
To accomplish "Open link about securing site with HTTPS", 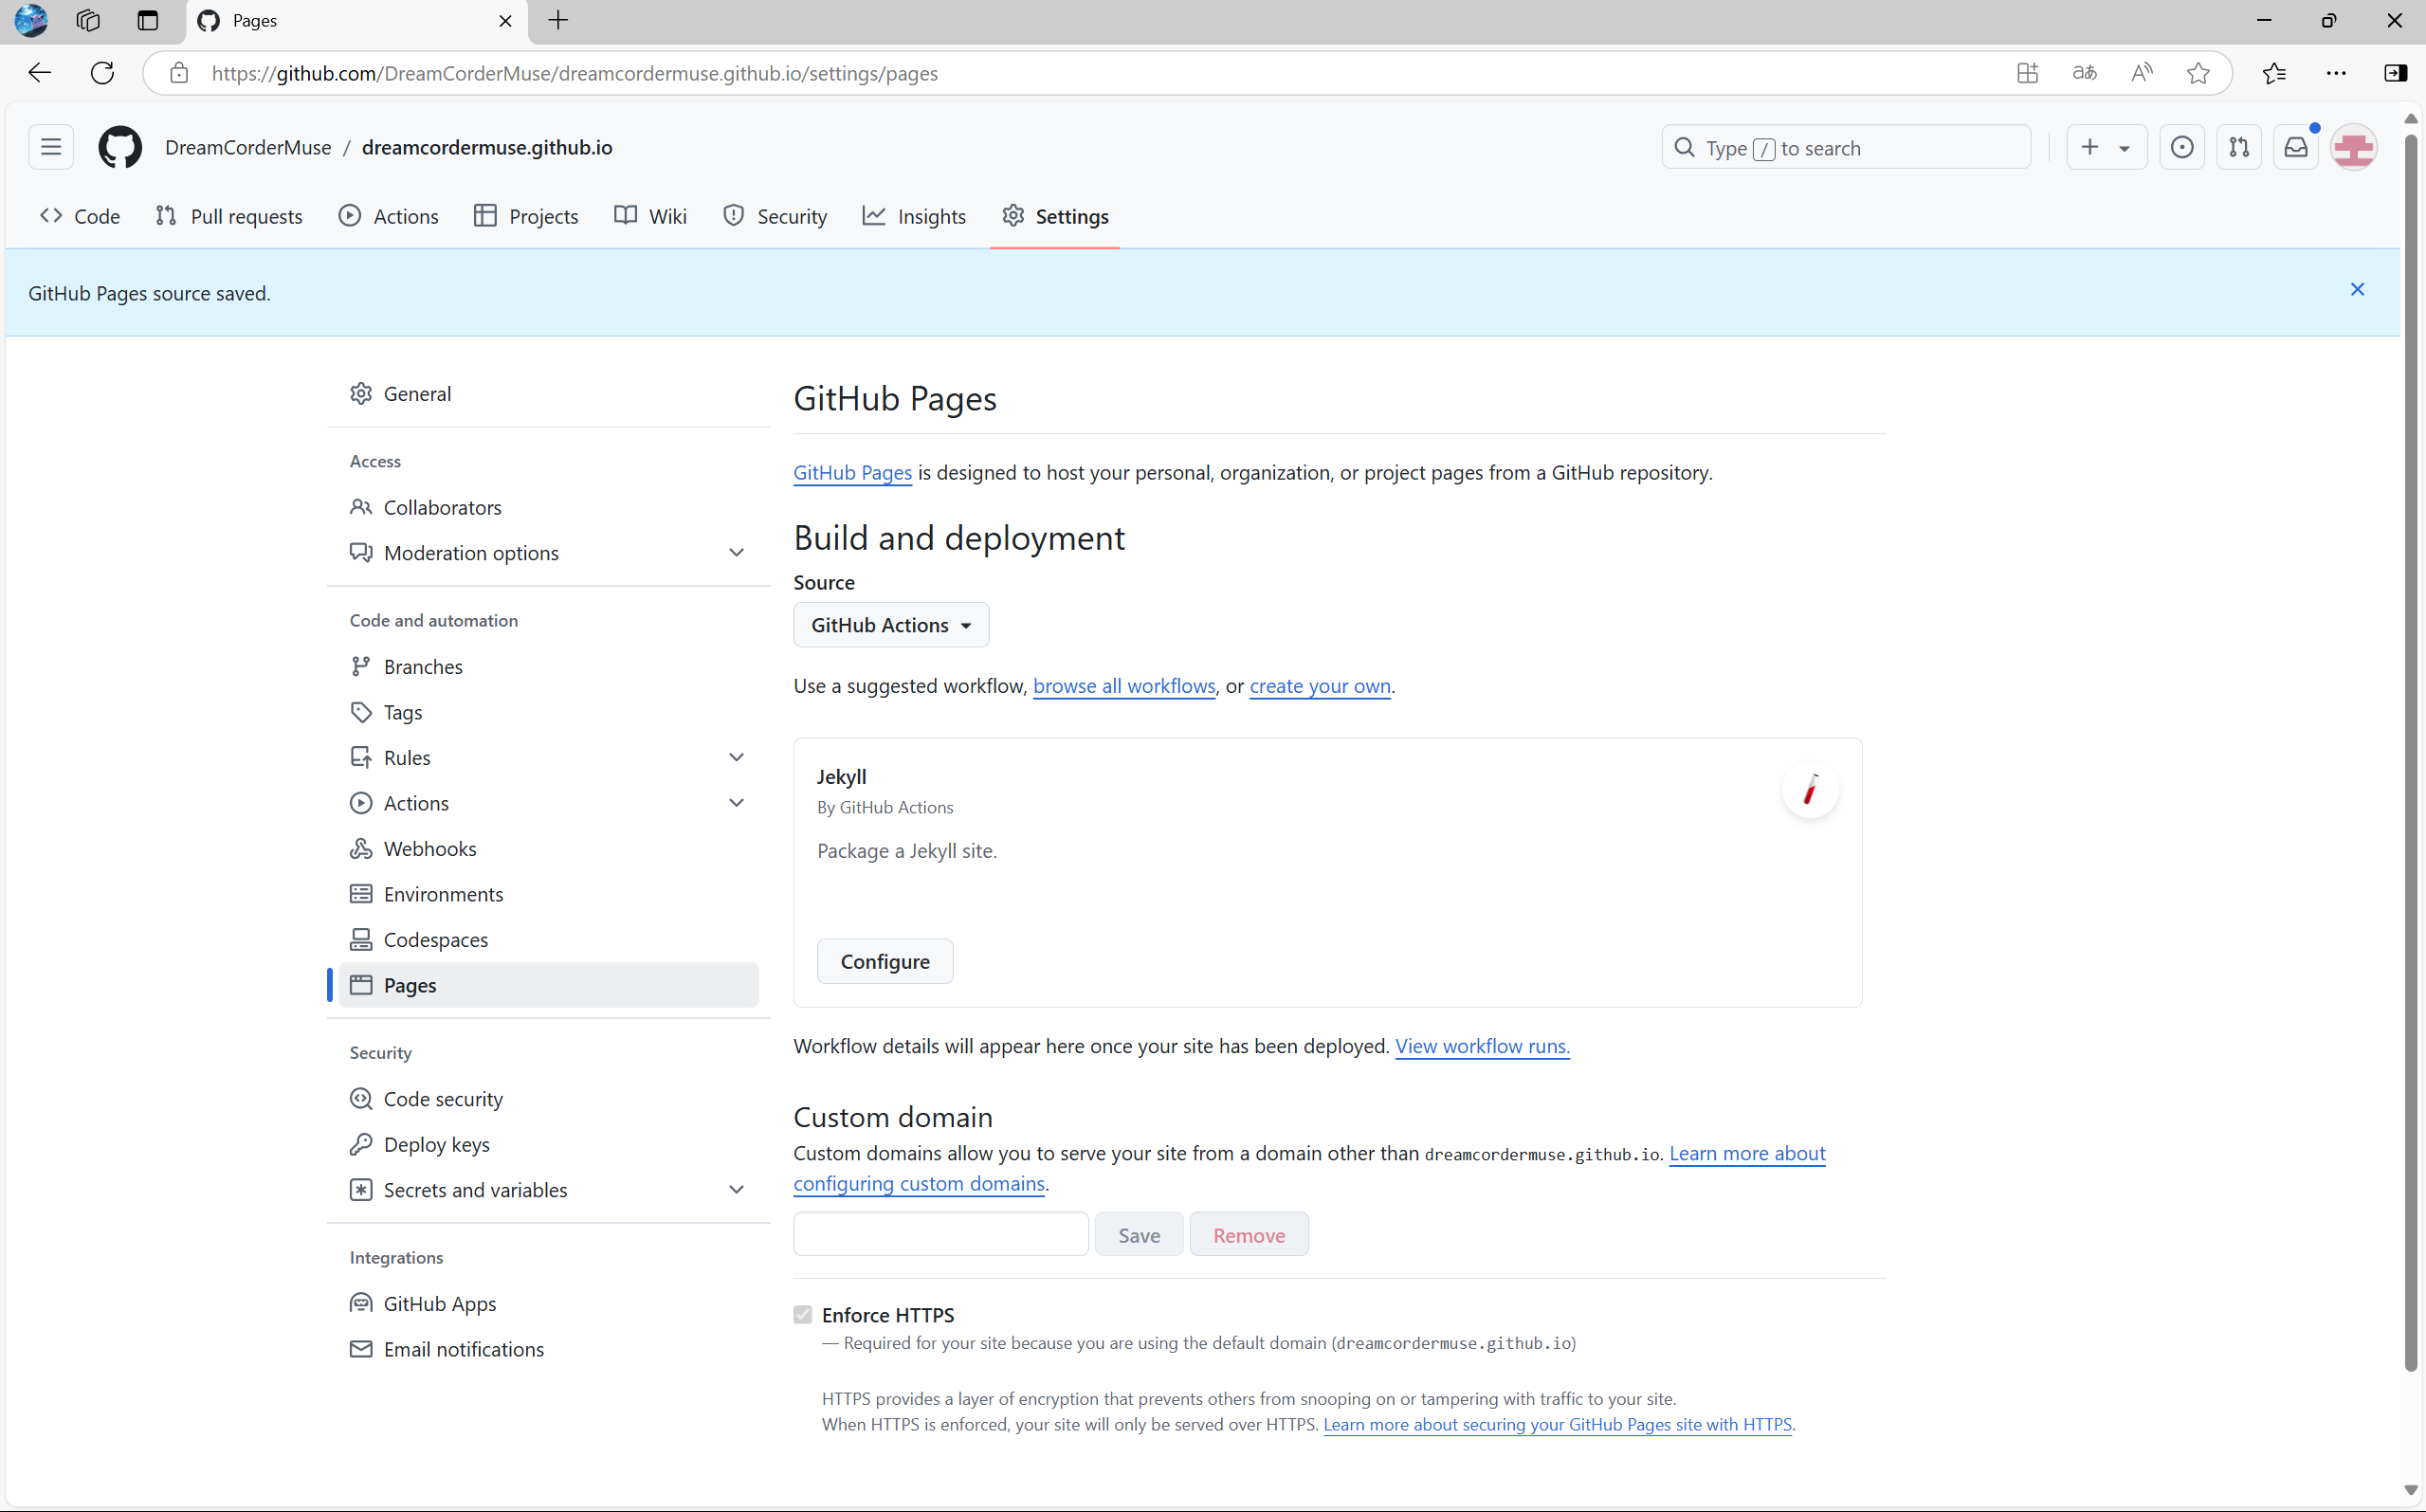I will coord(1557,1424).
